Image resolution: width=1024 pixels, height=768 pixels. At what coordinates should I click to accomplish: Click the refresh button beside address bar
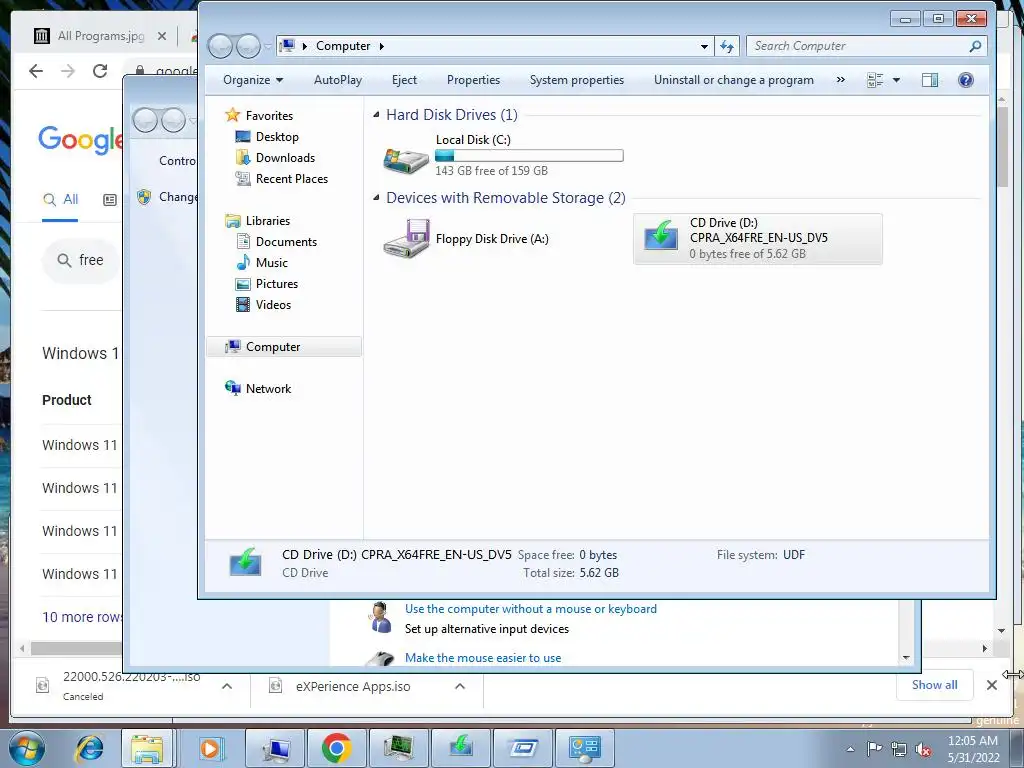point(727,46)
